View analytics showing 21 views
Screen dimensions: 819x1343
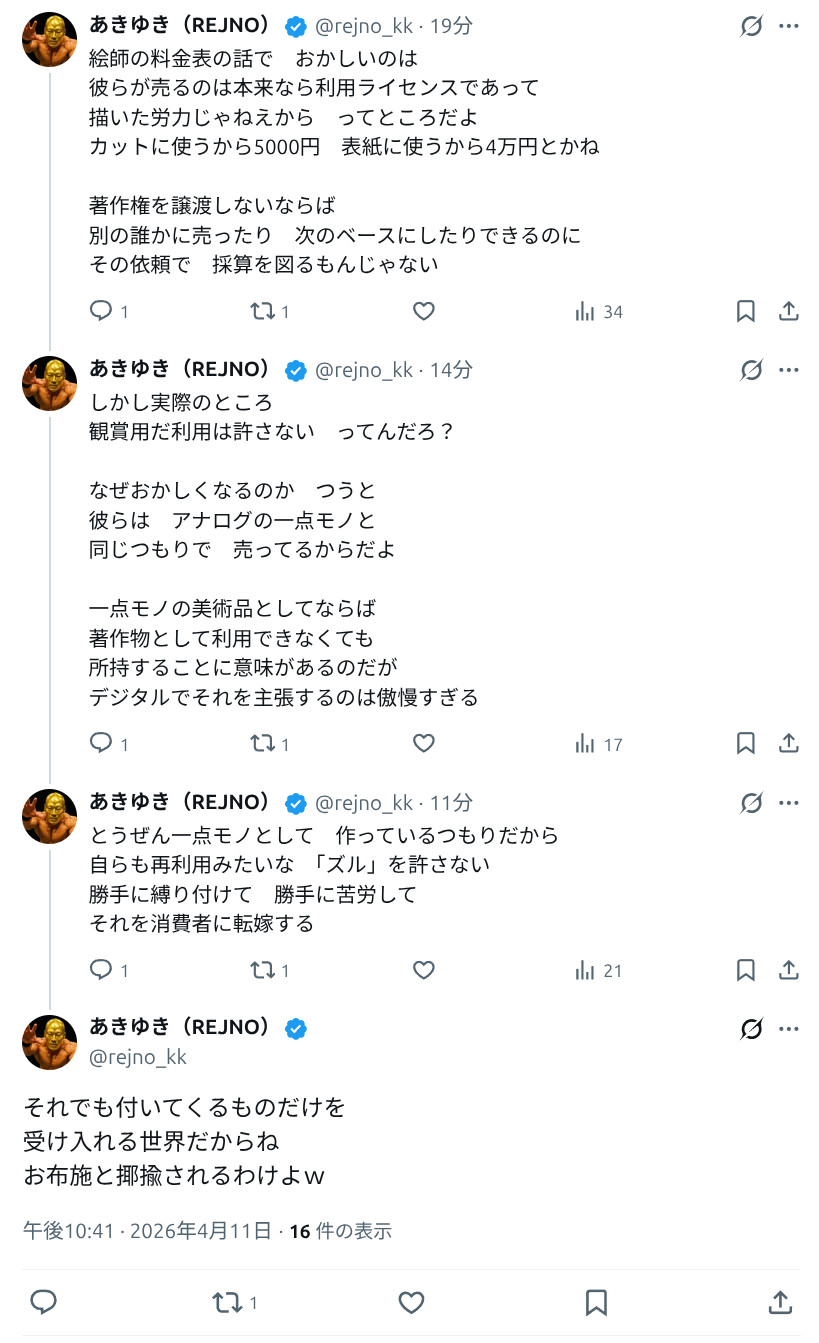[599, 970]
